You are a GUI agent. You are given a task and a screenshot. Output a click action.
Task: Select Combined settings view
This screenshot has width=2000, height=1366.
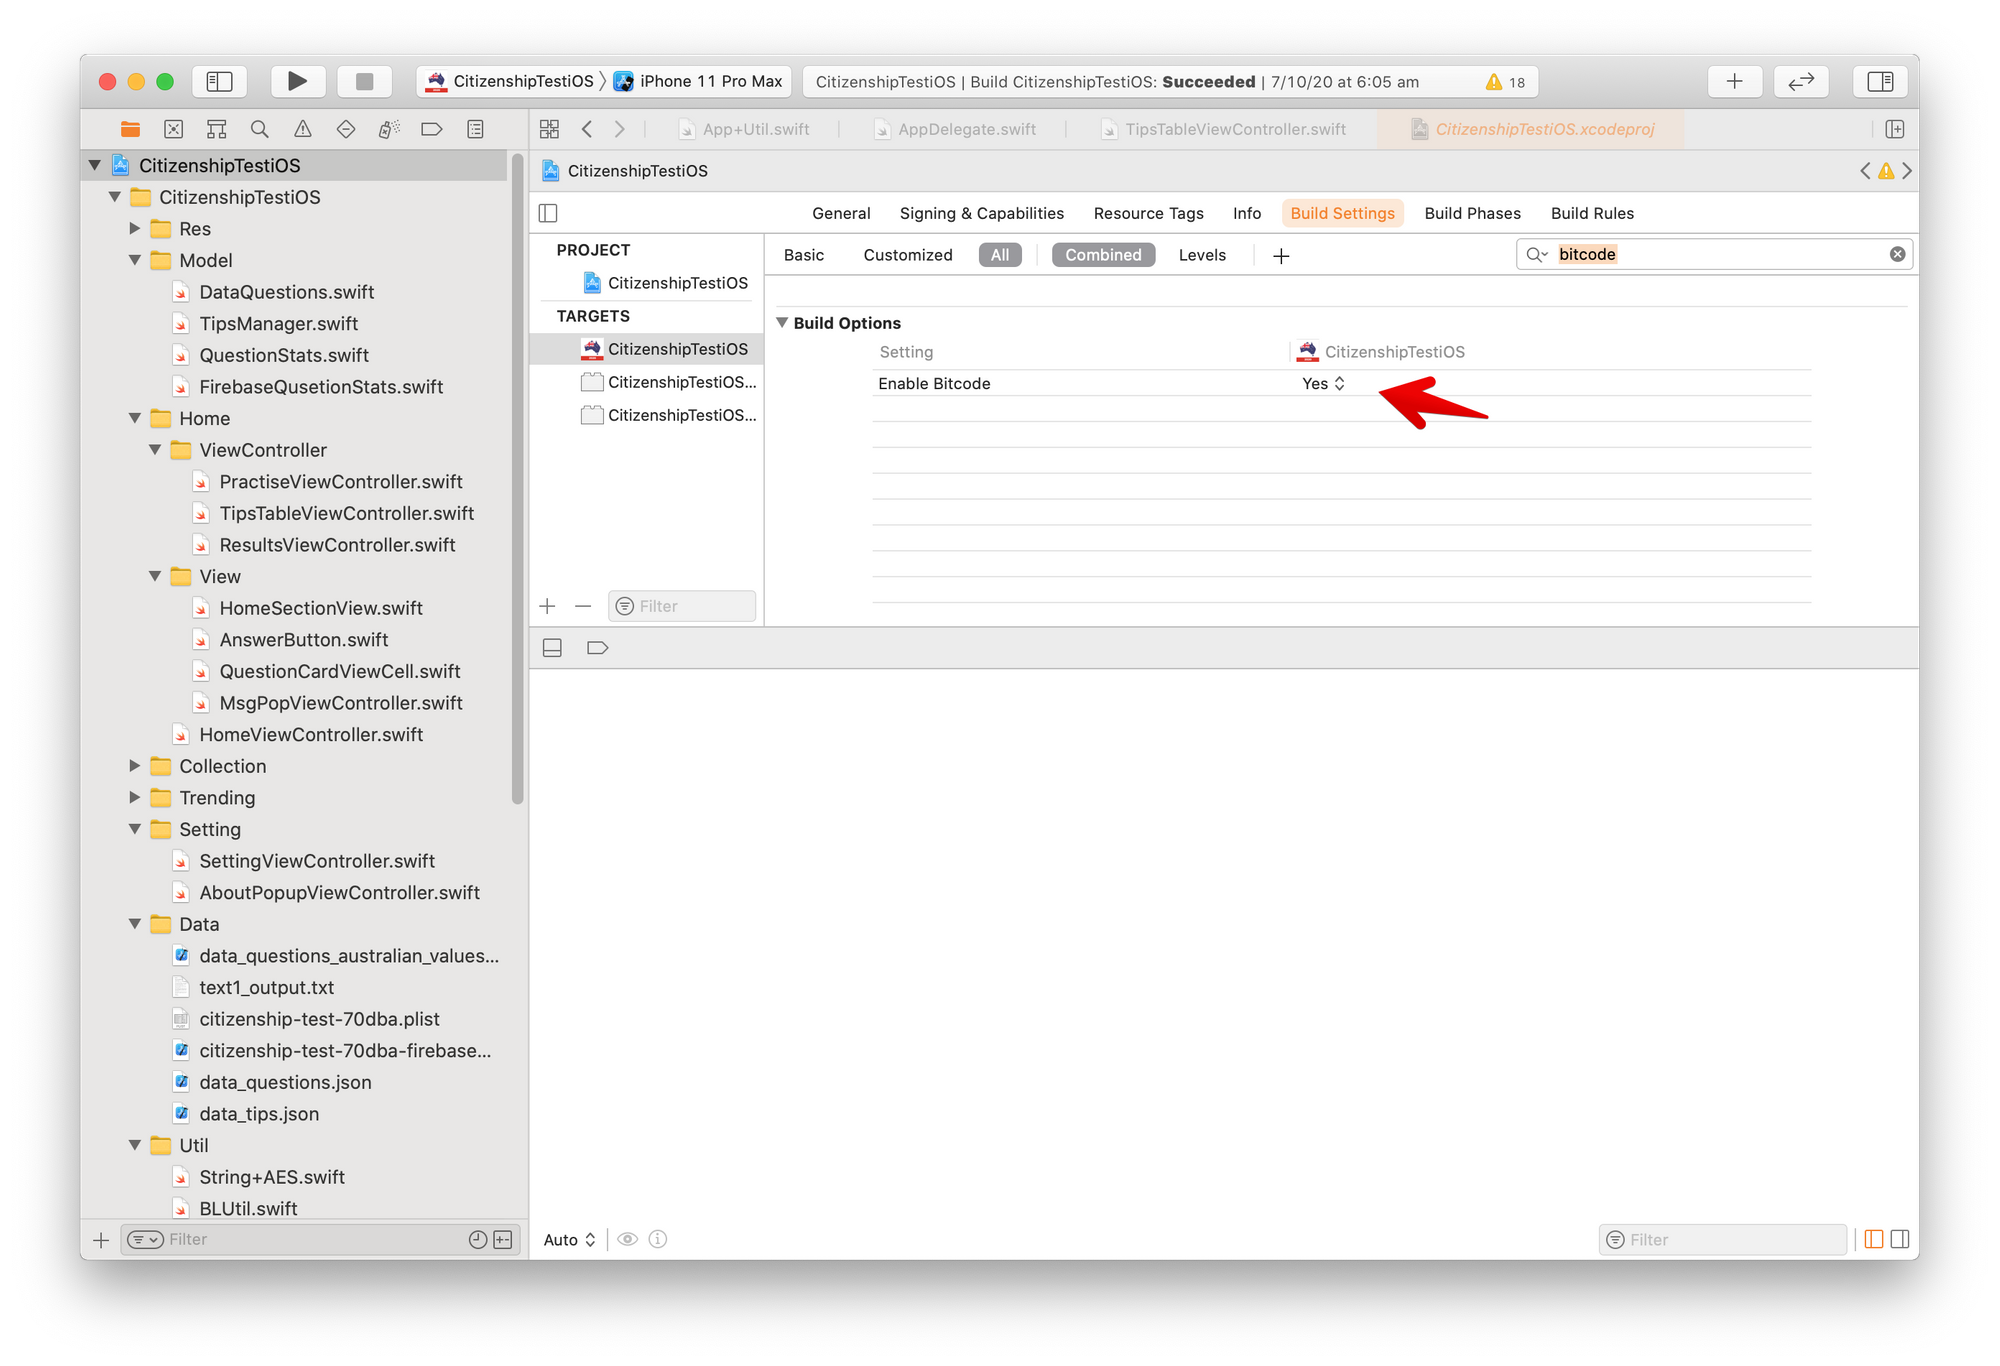[x=1103, y=255]
